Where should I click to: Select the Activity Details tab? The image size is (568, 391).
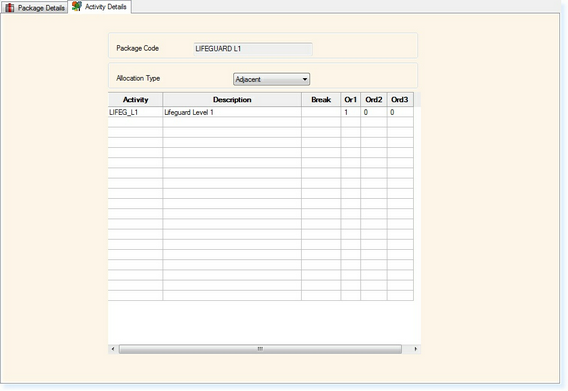pos(100,7)
